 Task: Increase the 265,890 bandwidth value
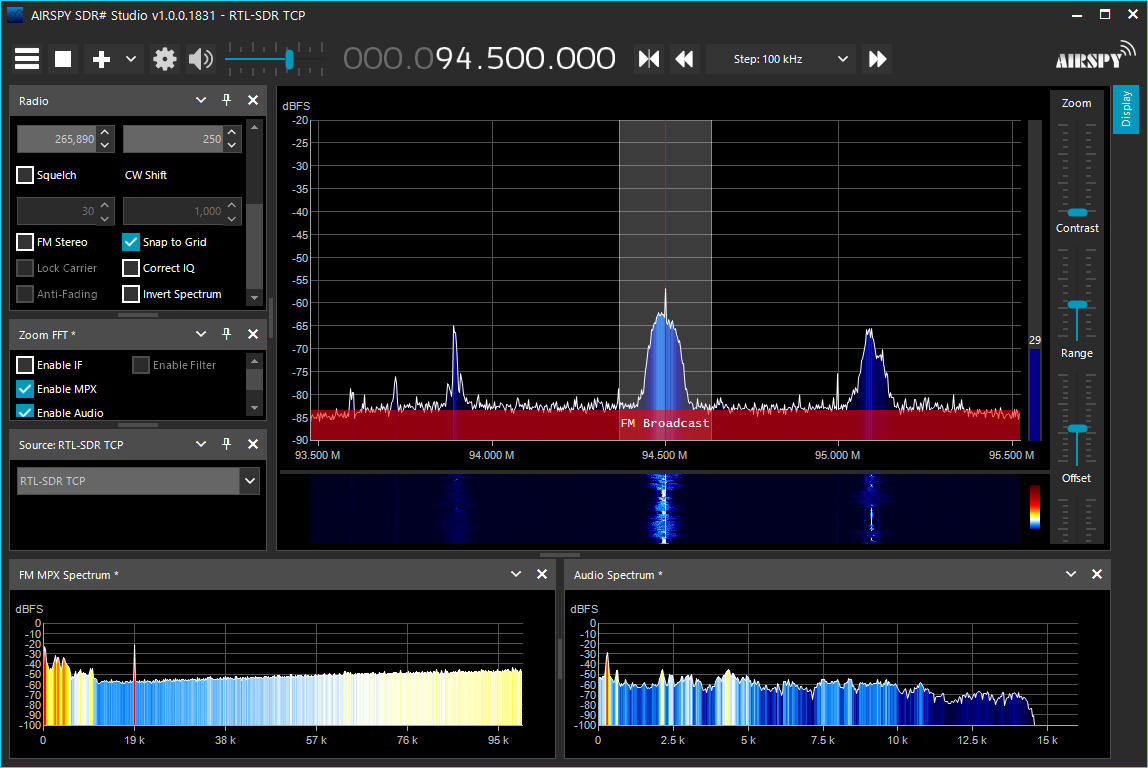click(105, 133)
